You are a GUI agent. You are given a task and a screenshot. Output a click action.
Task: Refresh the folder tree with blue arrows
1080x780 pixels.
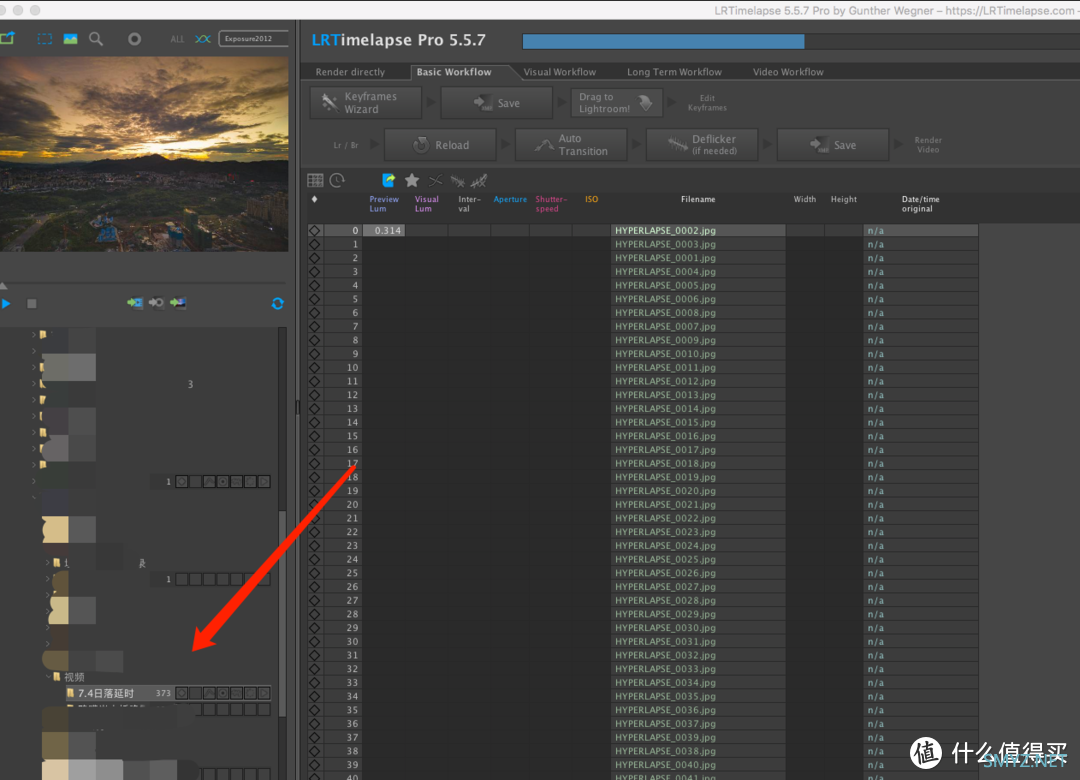[278, 303]
